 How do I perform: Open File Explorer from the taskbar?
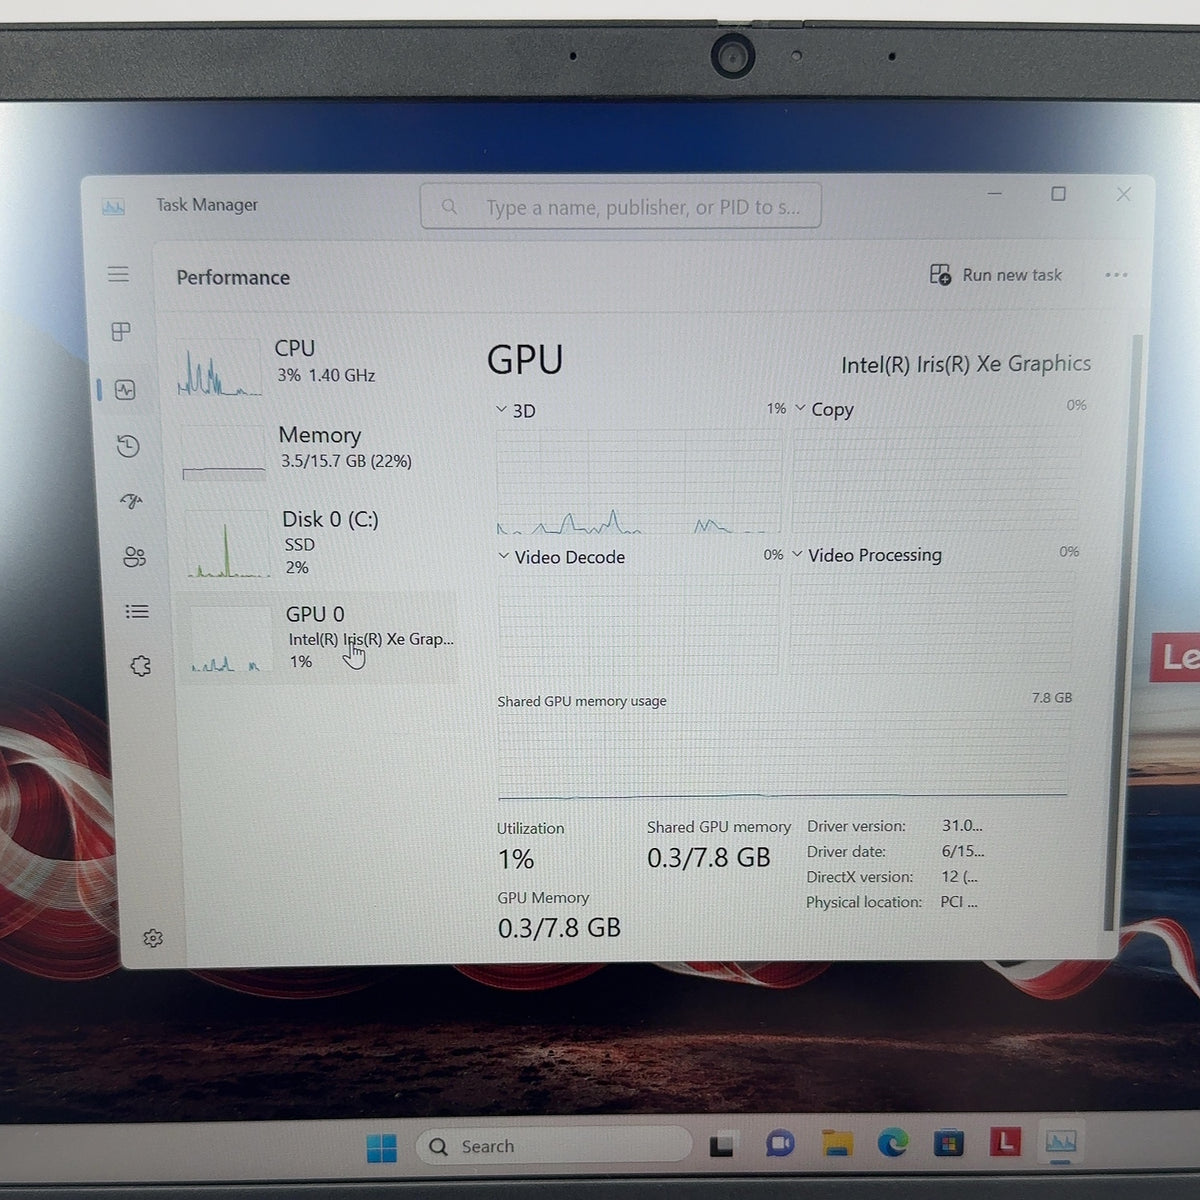[x=837, y=1143]
